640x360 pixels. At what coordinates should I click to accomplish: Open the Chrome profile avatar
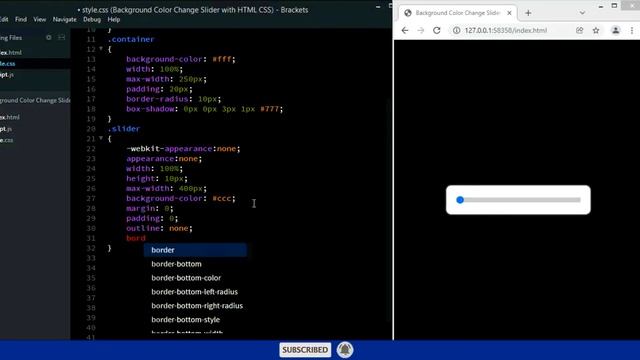[616, 30]
